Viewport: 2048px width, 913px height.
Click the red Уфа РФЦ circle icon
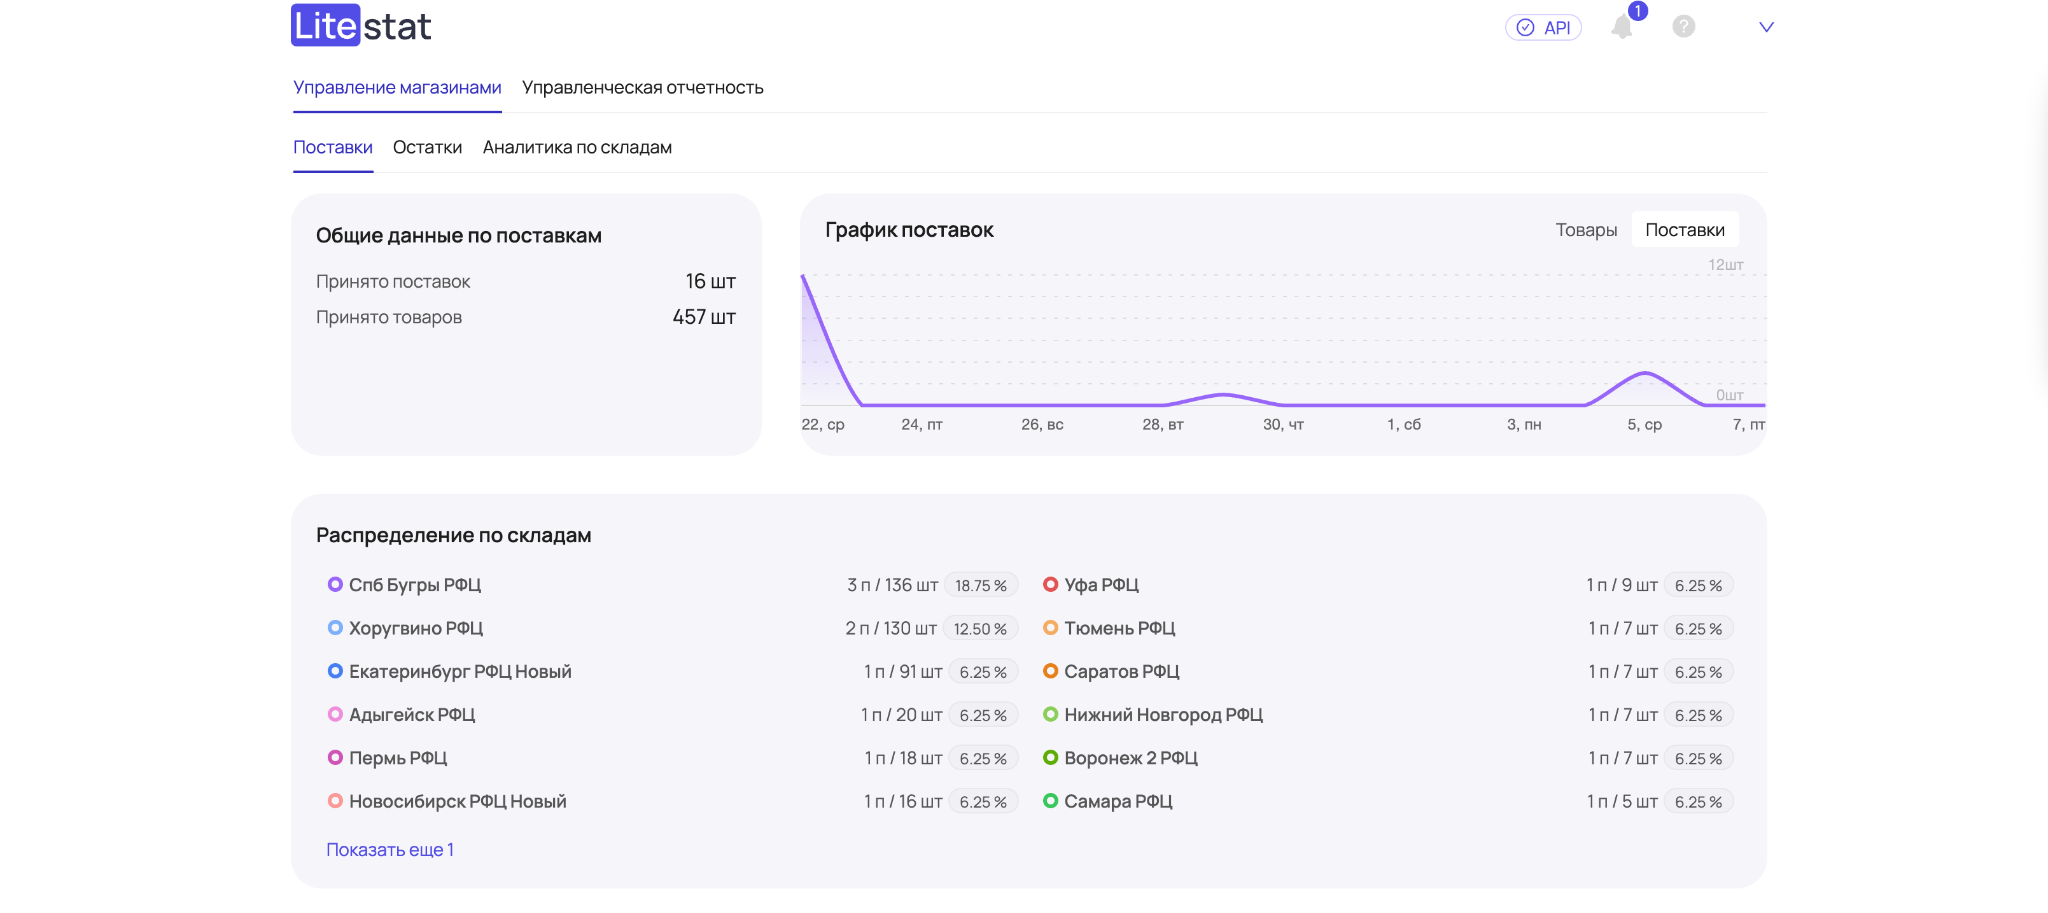(x=1050, y=585)
